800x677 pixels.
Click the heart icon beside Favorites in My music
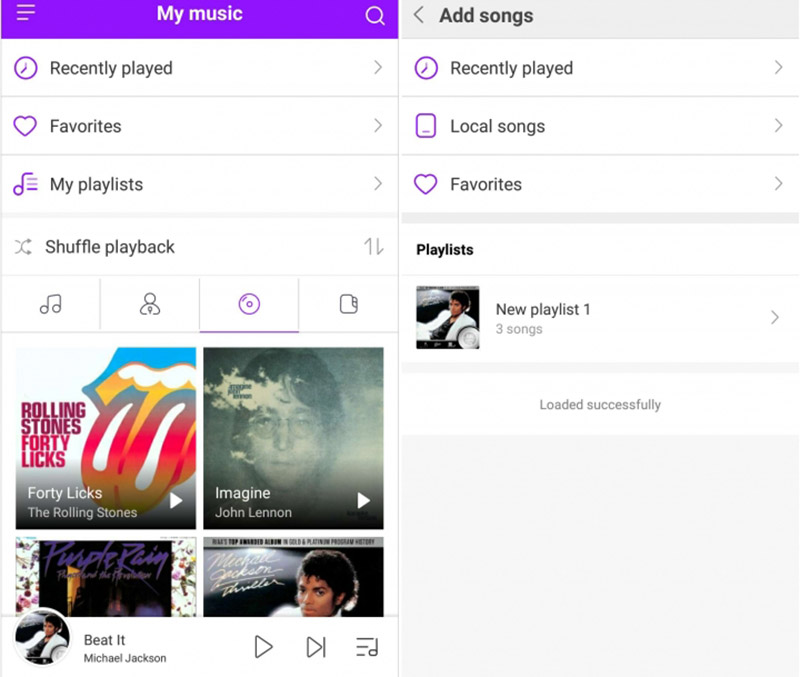25,126
